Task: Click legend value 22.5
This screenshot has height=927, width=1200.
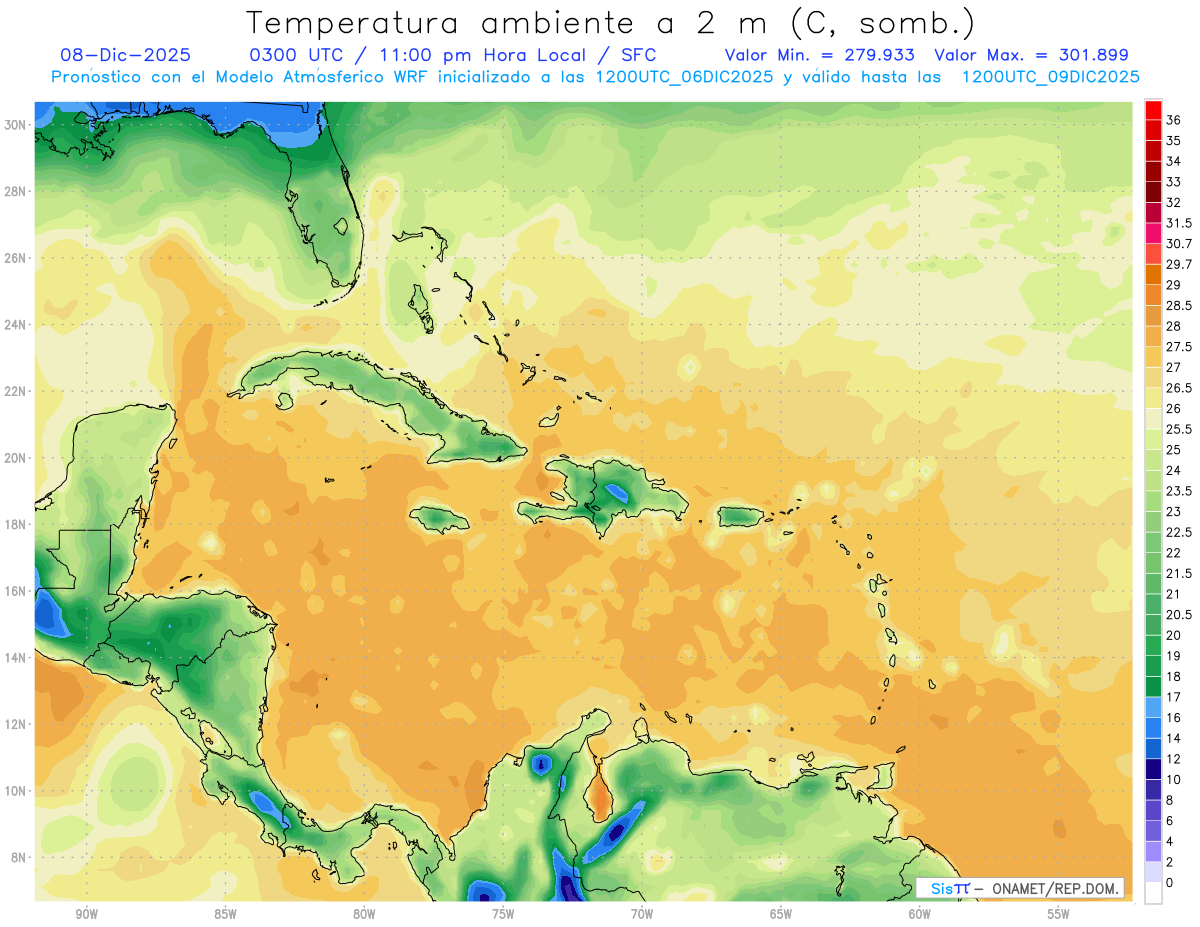Action: pyautogui.click(x=1179, y=532)
